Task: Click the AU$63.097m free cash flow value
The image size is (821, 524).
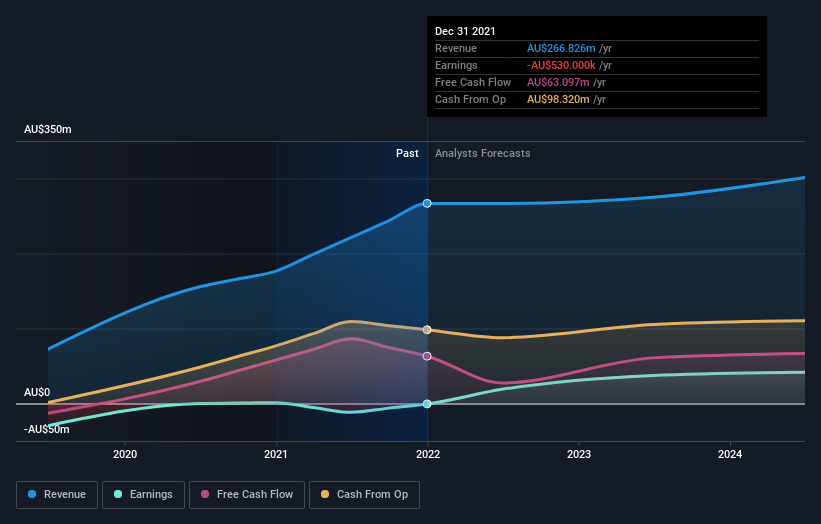Action: coord(558,82)
